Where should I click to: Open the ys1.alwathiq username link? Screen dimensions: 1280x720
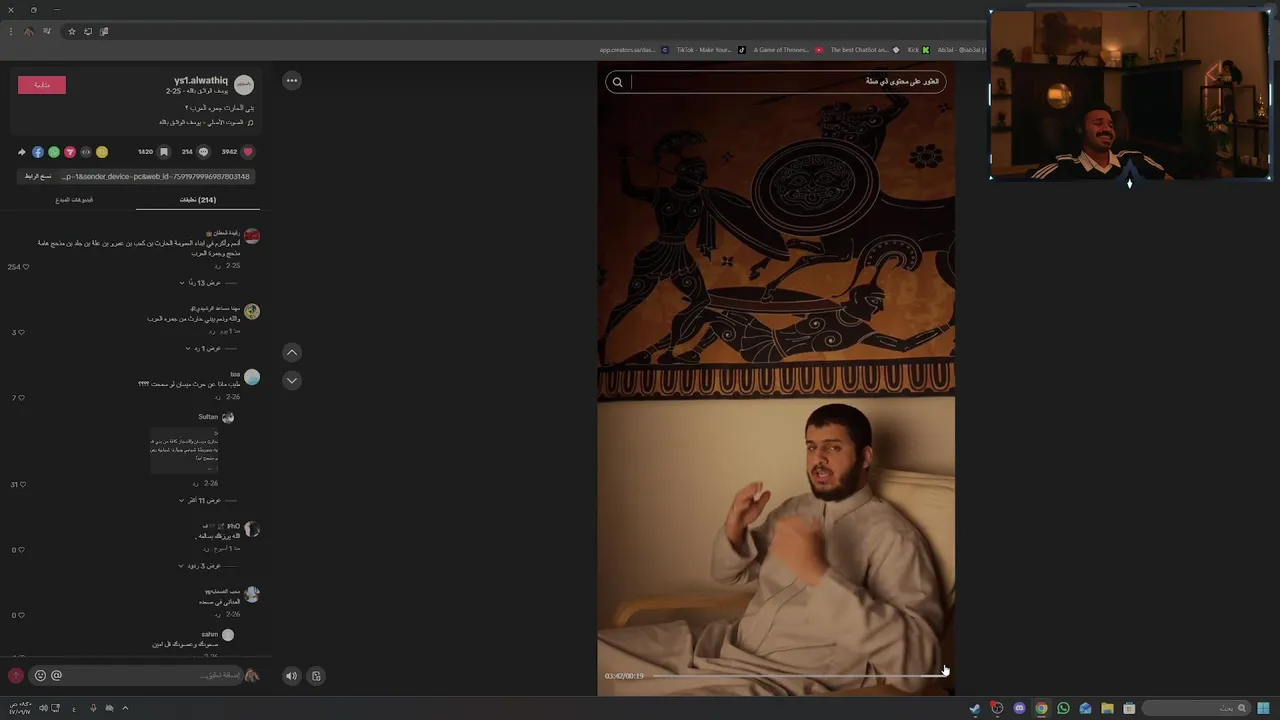pyautogui.click(x=201, y=80)
